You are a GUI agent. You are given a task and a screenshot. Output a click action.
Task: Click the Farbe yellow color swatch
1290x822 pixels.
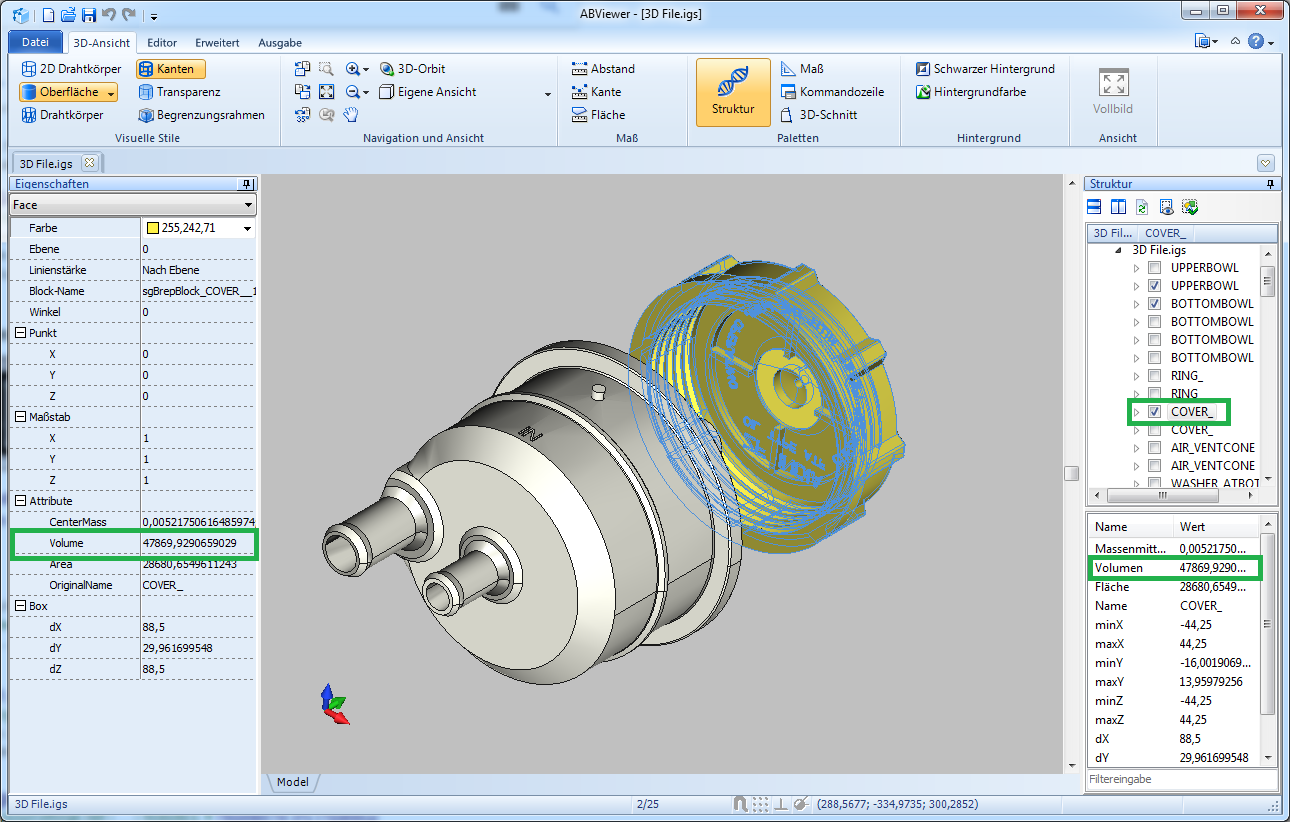pos(153,228)
